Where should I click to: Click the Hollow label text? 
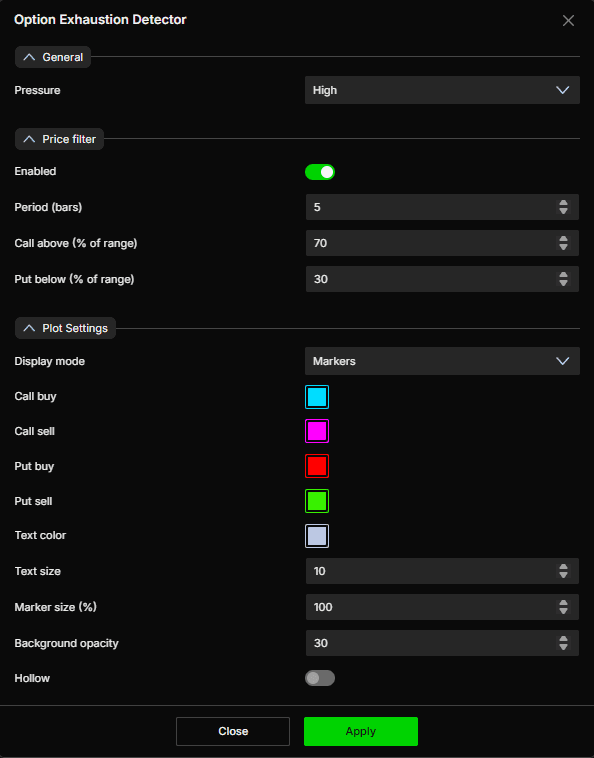tap(32, 678)
